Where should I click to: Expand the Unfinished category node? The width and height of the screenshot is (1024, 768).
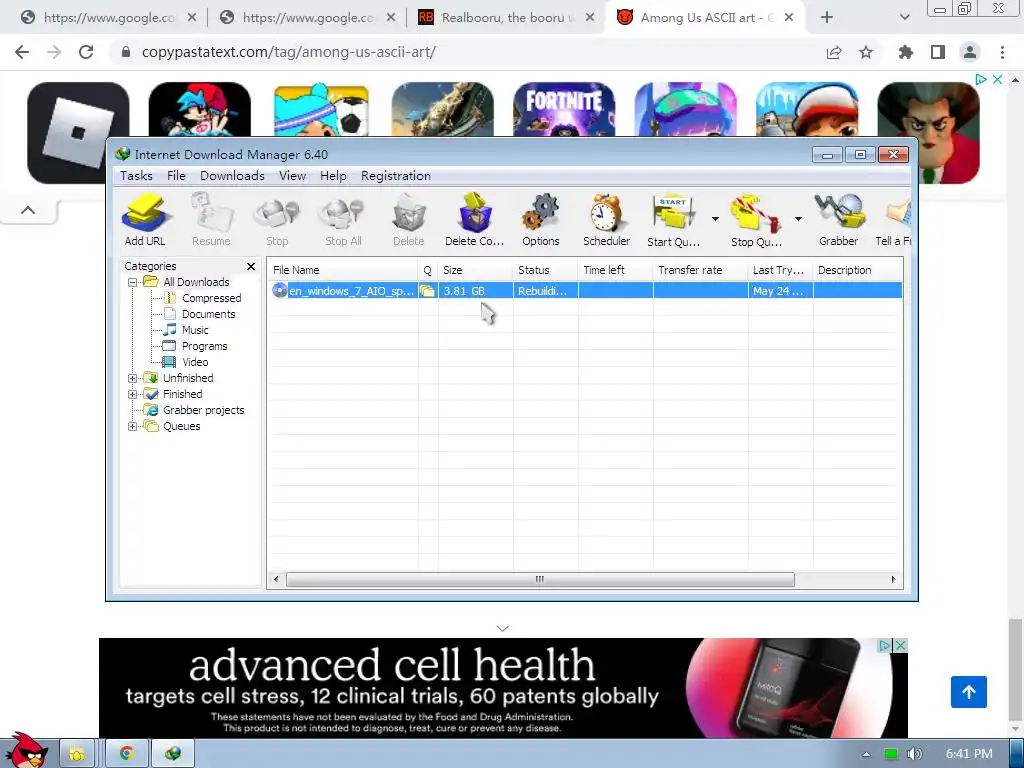[133, 378]
